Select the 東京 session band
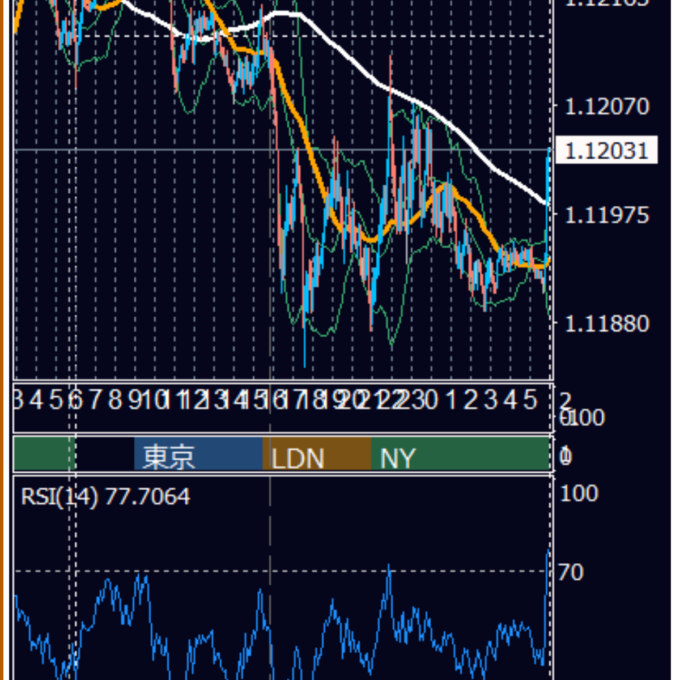Image resolution: width=680 pixels, height=680 pixels. pos(199,454)
